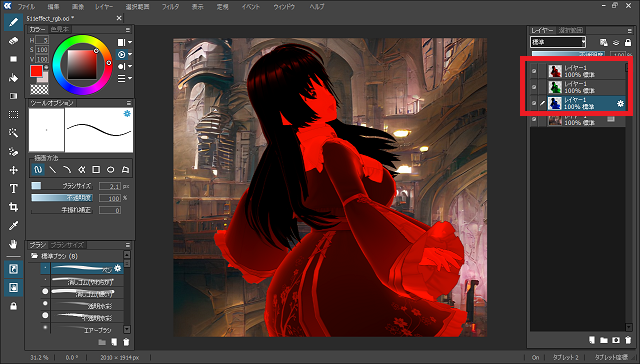Add new brush folder in brush panel
Viewport: 640px width, 364px height.
coord(102,342)
